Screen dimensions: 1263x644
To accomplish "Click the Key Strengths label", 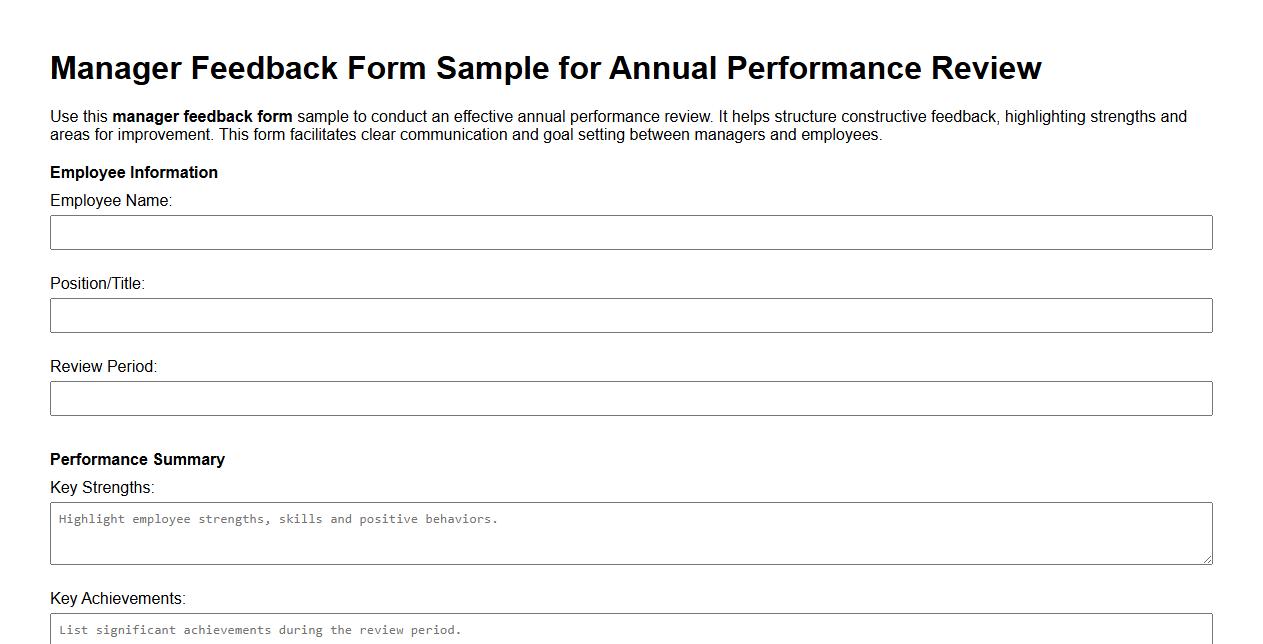I will (x=102, y=487).
